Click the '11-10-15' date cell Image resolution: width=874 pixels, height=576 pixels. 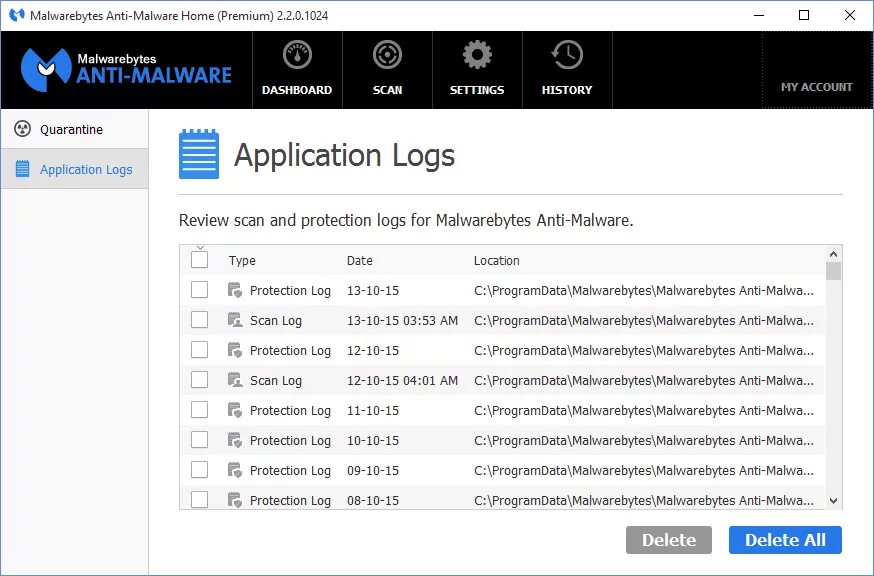point(373,411)
